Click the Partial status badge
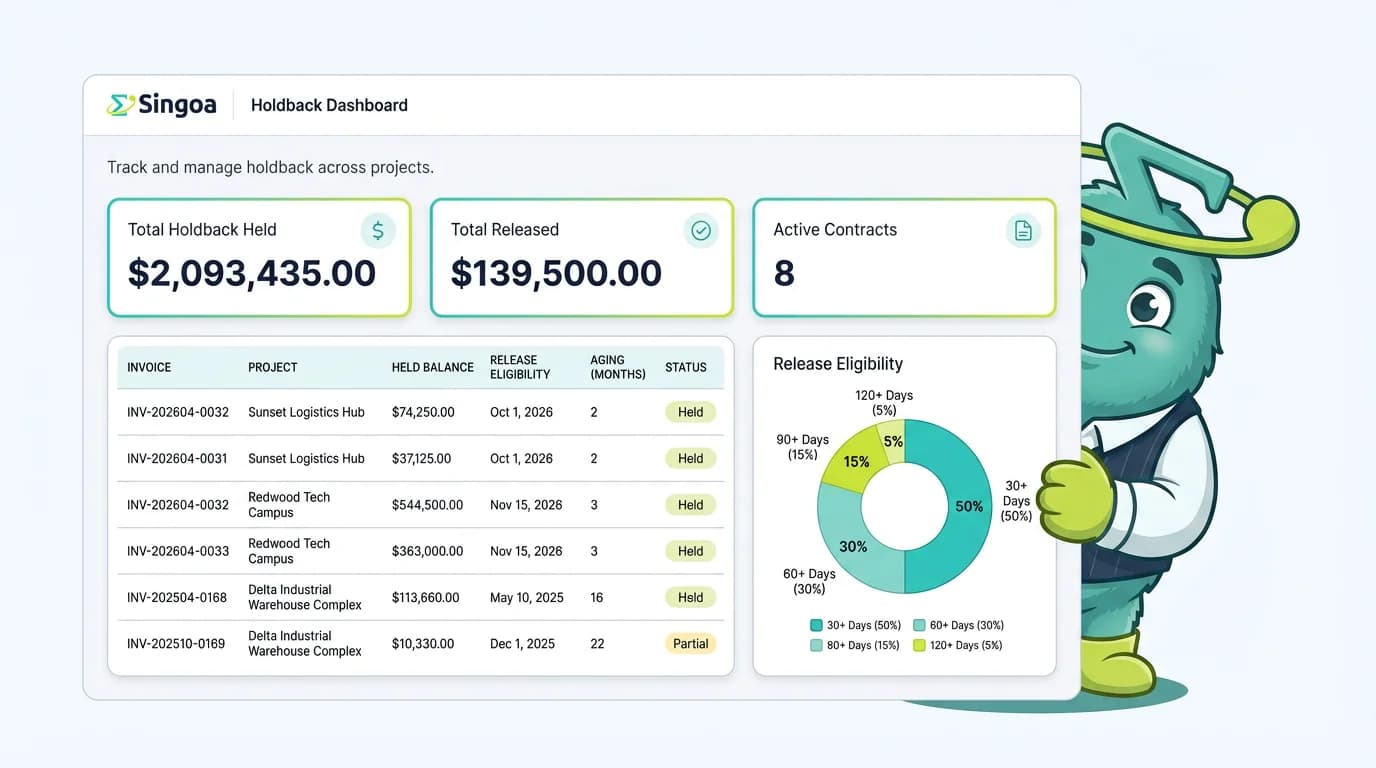Screen dimensions: 1376x768 coord(690,644)
